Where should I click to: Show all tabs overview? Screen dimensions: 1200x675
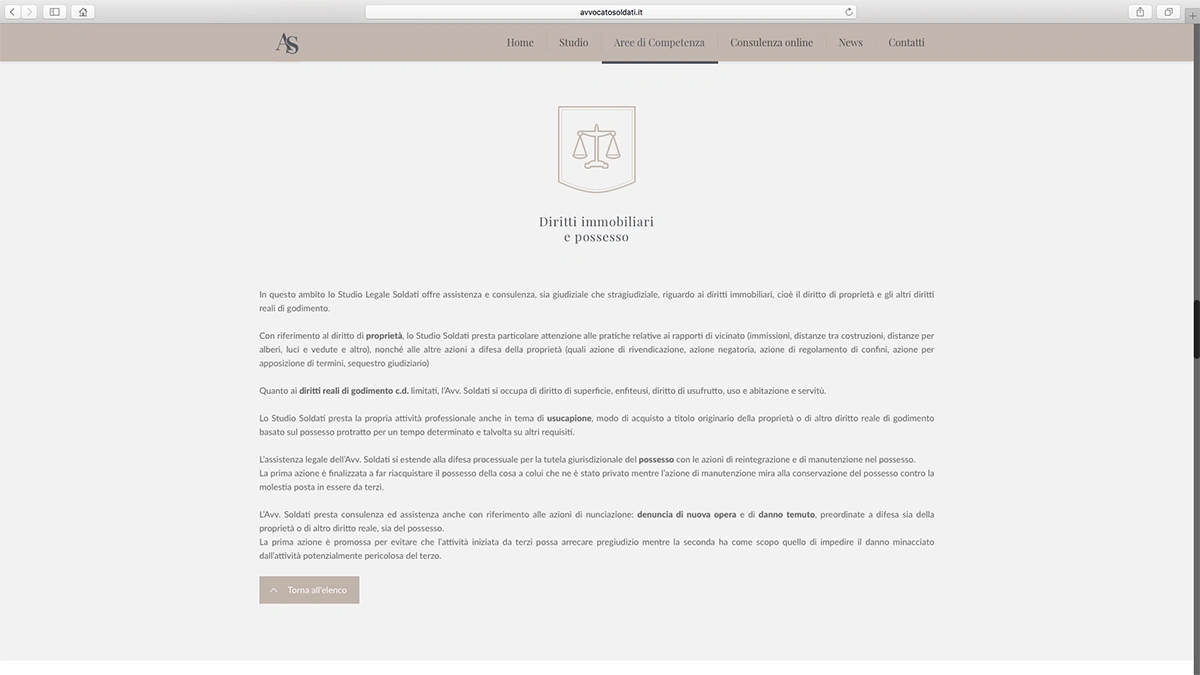point(1168,12)
